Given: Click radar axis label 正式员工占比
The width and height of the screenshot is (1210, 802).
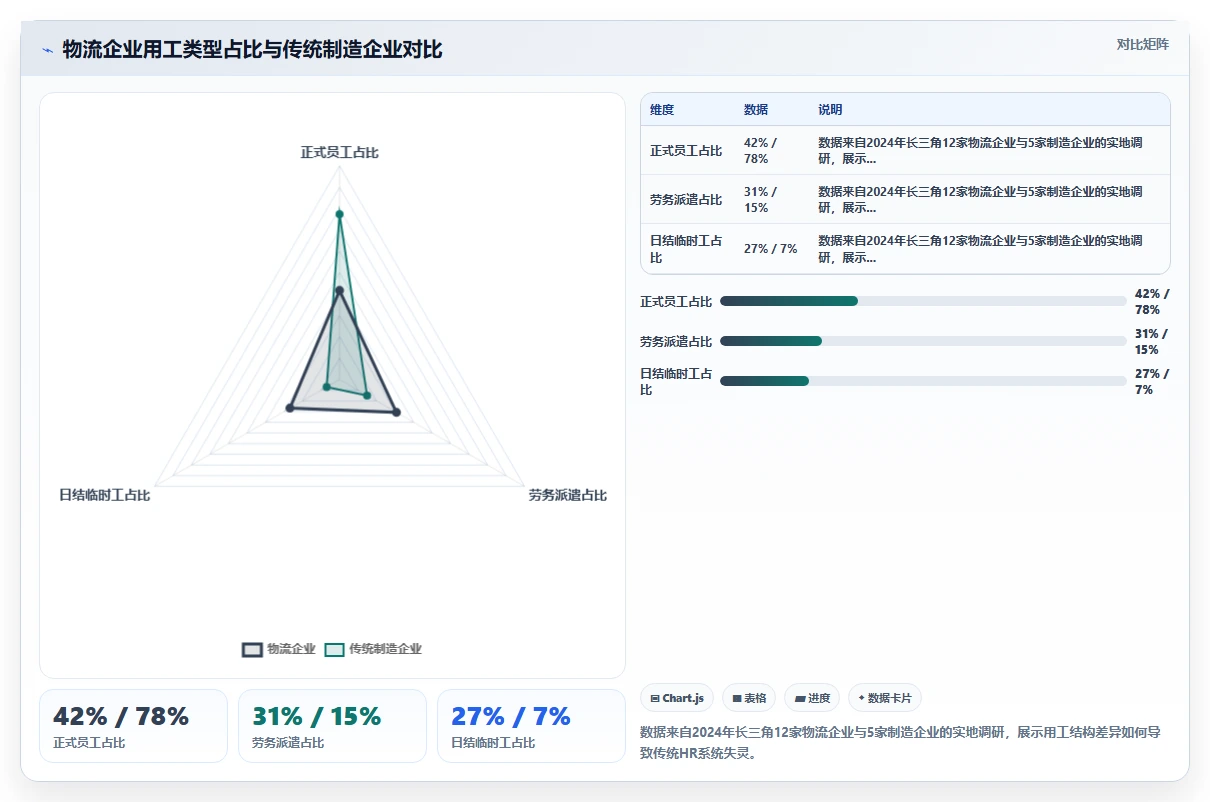Looking at the screenshot, I should [x=339, y=153].
